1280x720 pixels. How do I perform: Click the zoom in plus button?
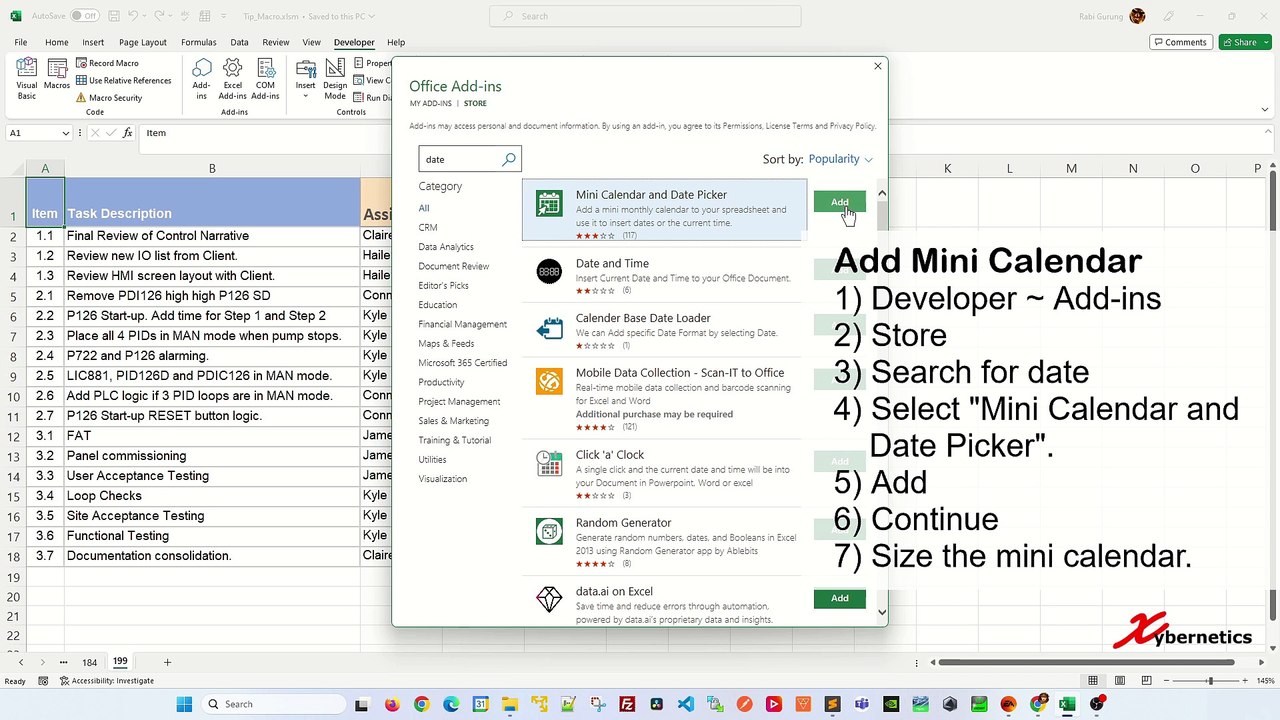1246,681
